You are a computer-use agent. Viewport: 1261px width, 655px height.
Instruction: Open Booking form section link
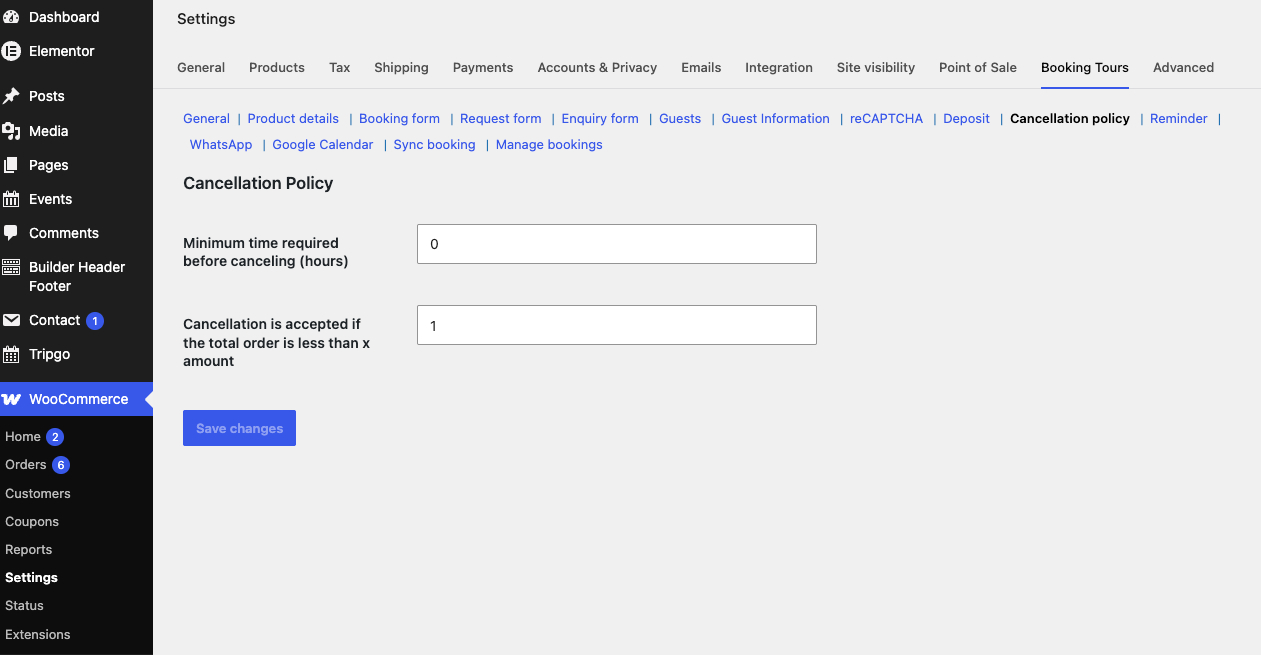[x=399, y=118]
